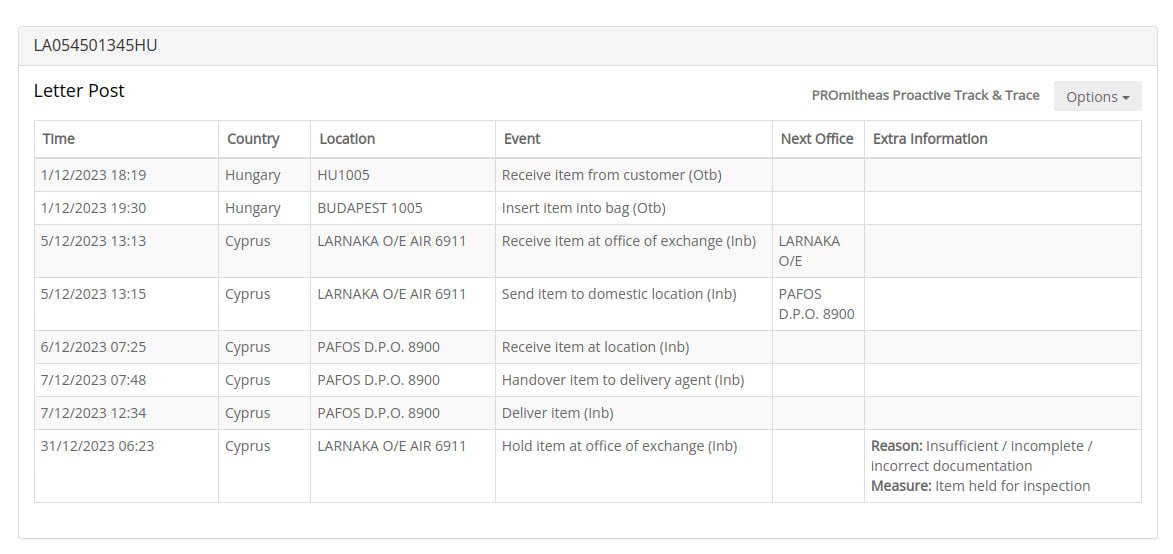Click the Hold item at office of exchange event
This screenshot has height=554, width=1173.
[619, 446]
